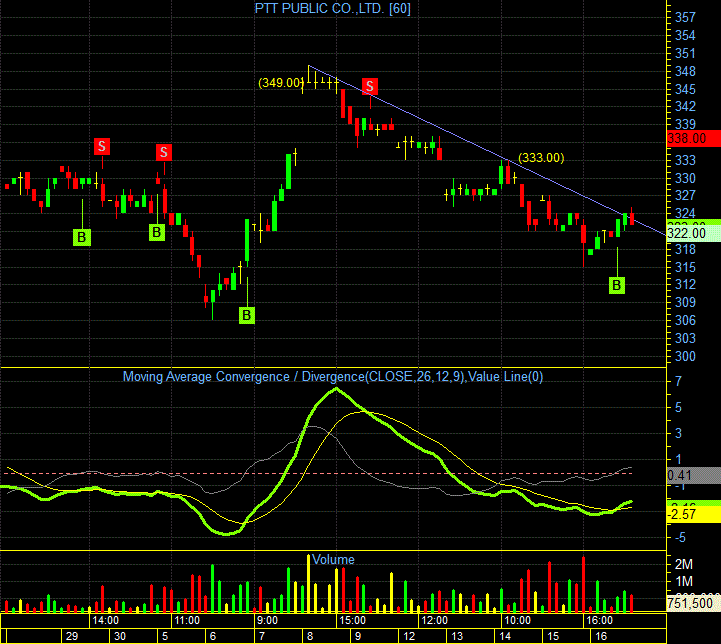Select the -5 label on MACD scale

click(x=681, y=537)
